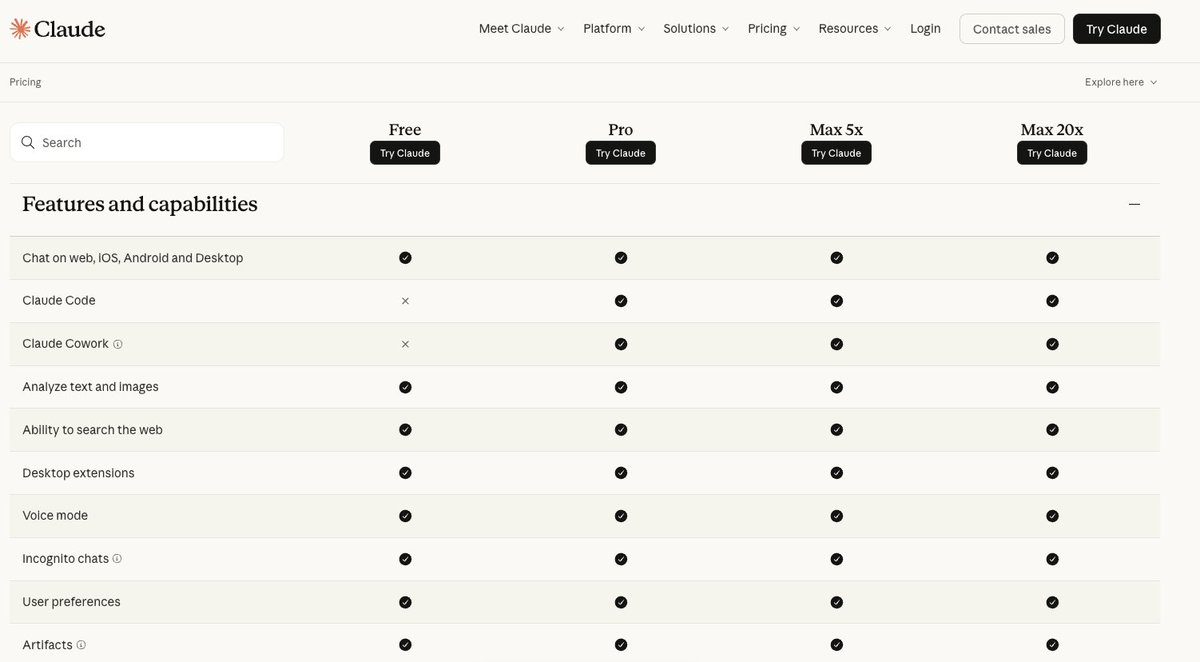
Task: Open the info icon next to Incognito chats
Action: (117, 559)
